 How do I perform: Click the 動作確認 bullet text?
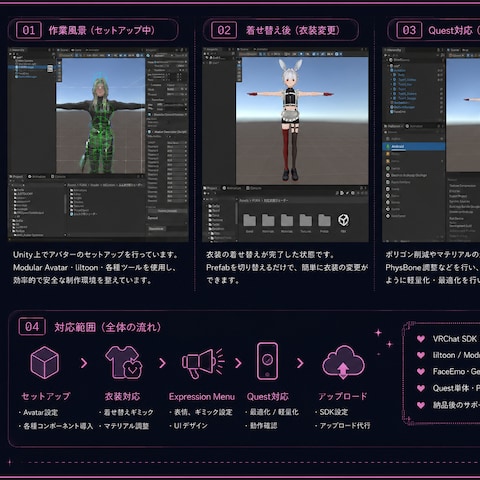tap(263, 426)
